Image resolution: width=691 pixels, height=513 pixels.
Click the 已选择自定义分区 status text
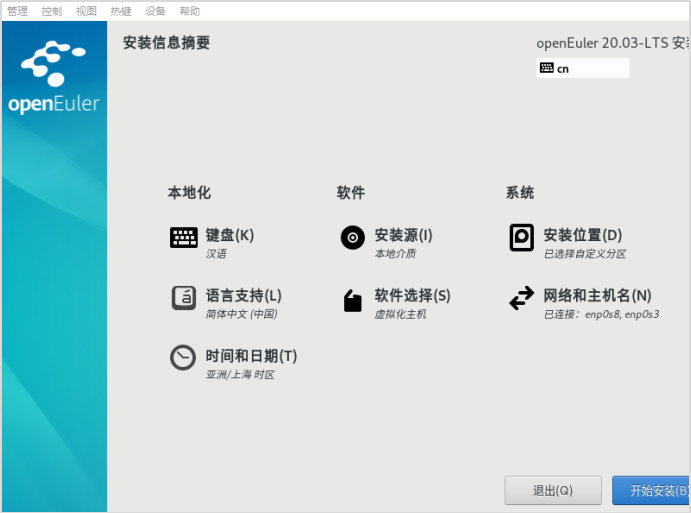pos(585,254)
